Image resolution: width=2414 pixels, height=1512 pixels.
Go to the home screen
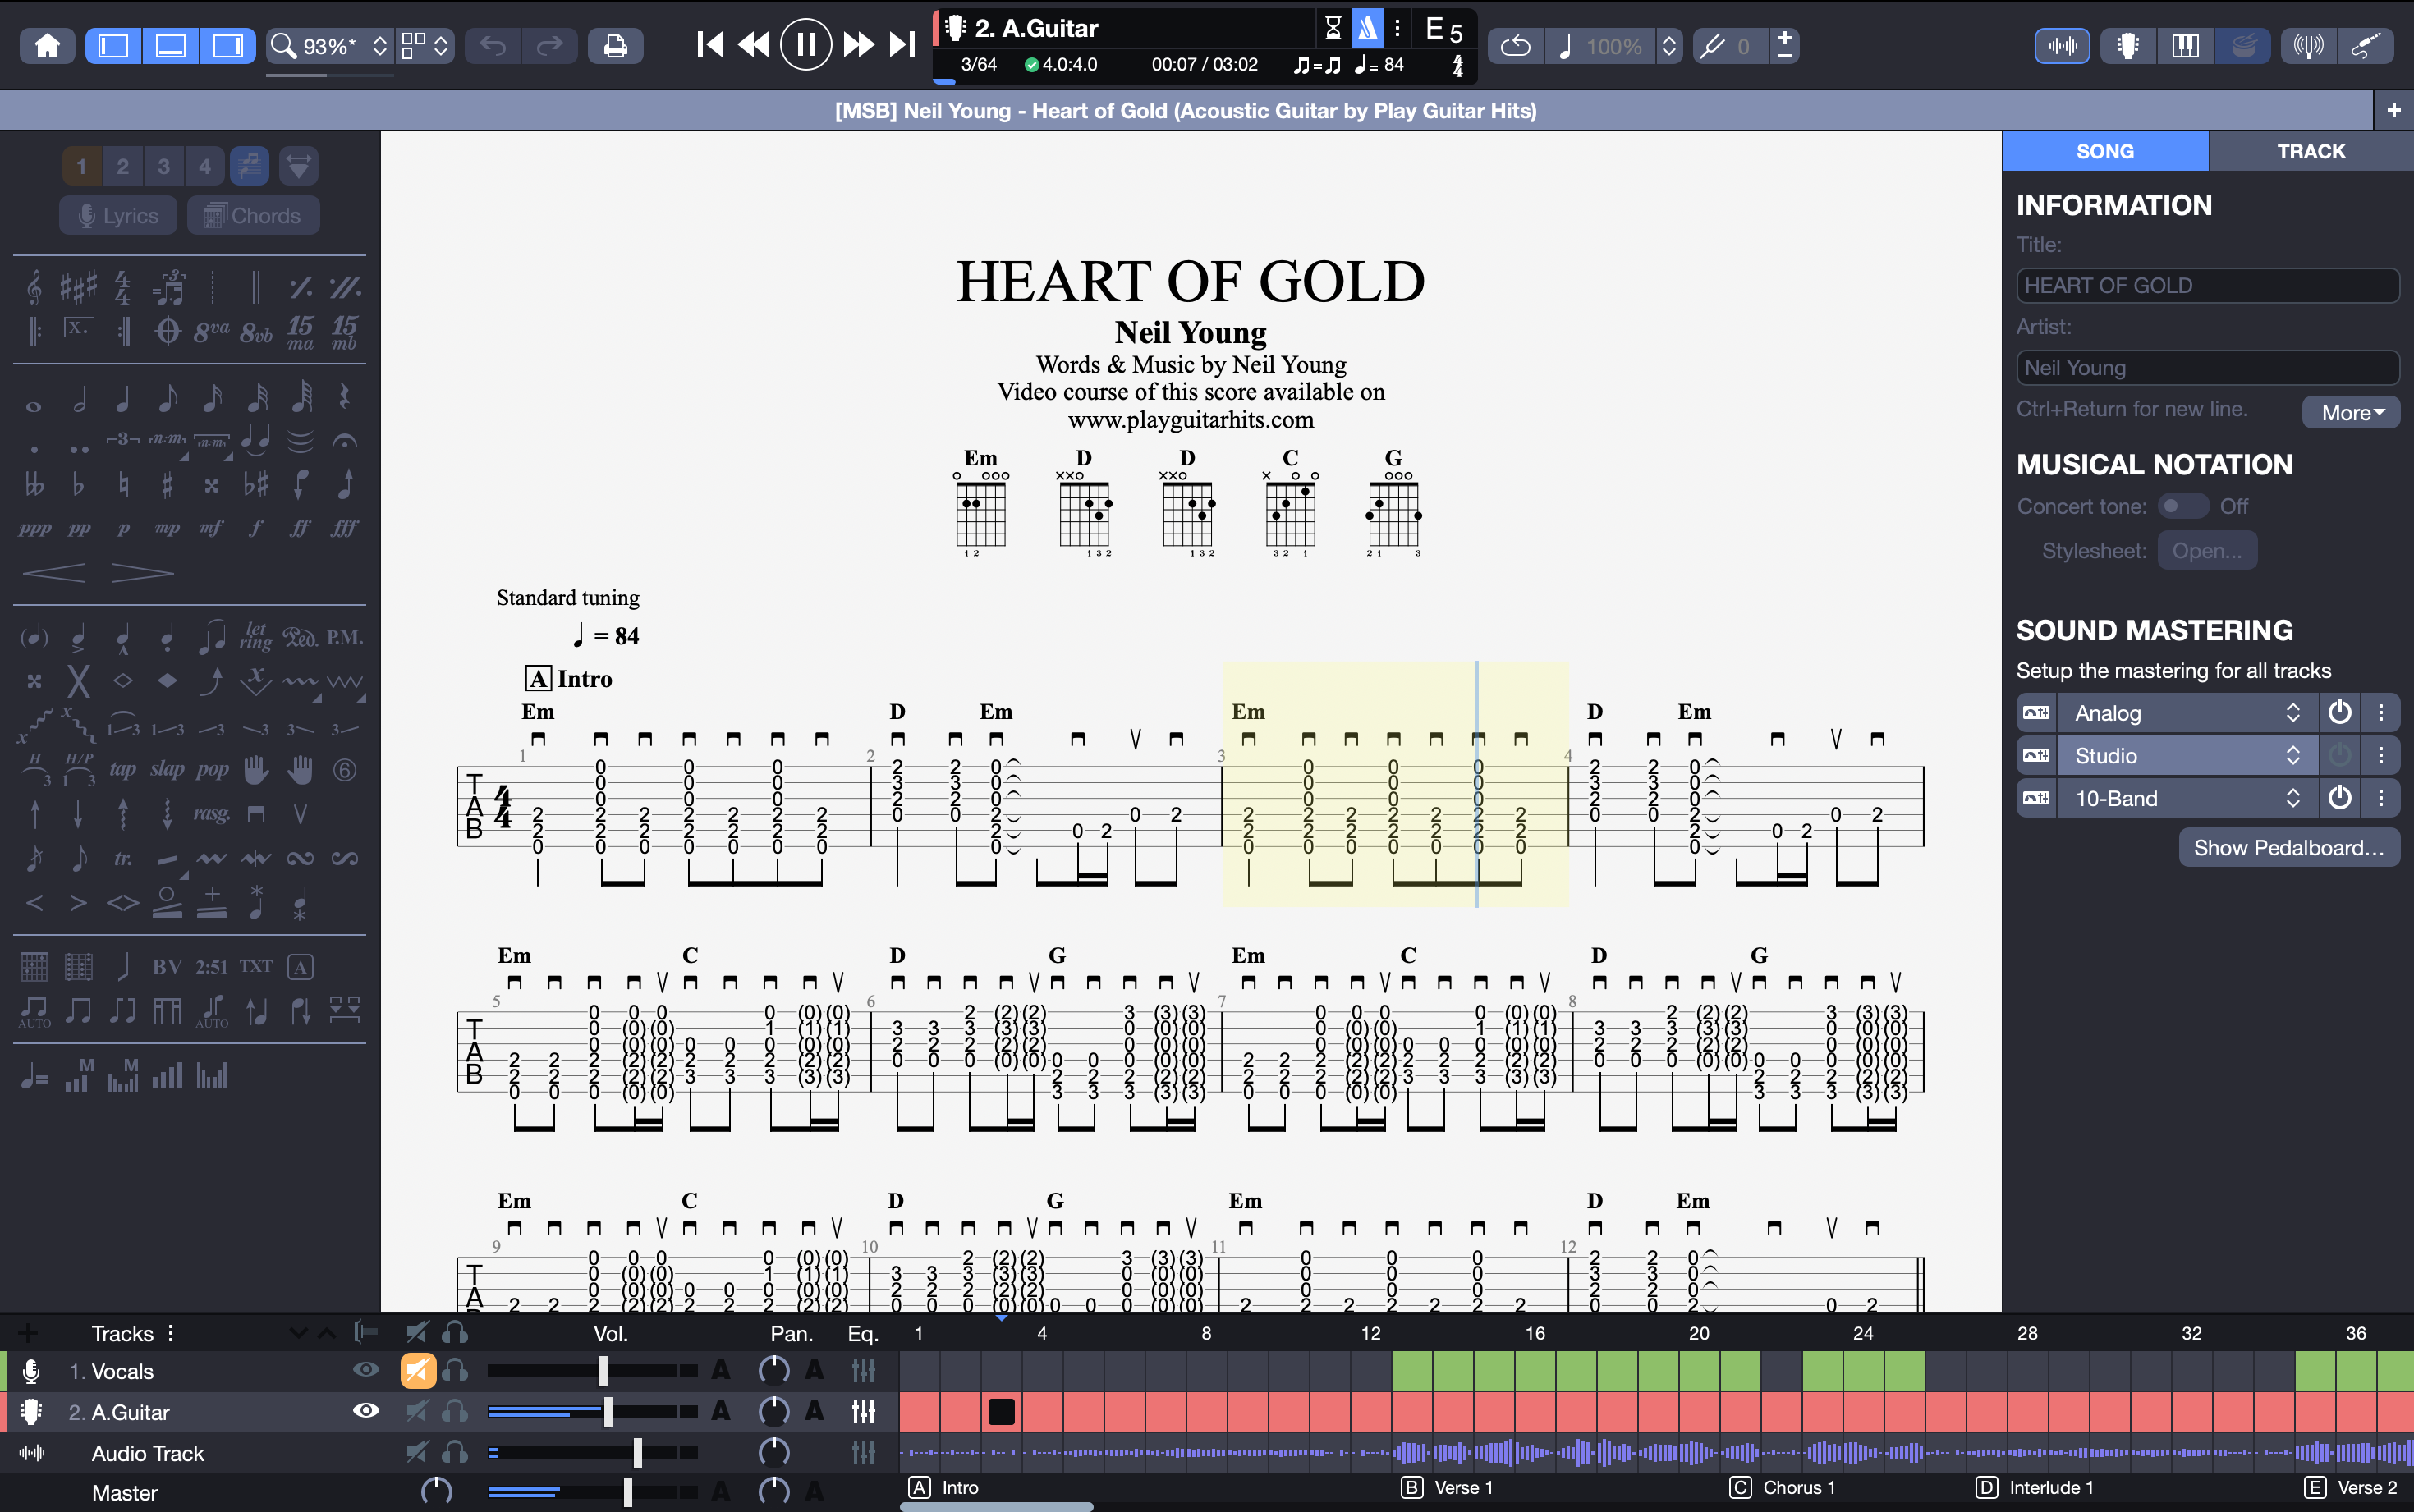pyautogui.click(x=47, y=46)
